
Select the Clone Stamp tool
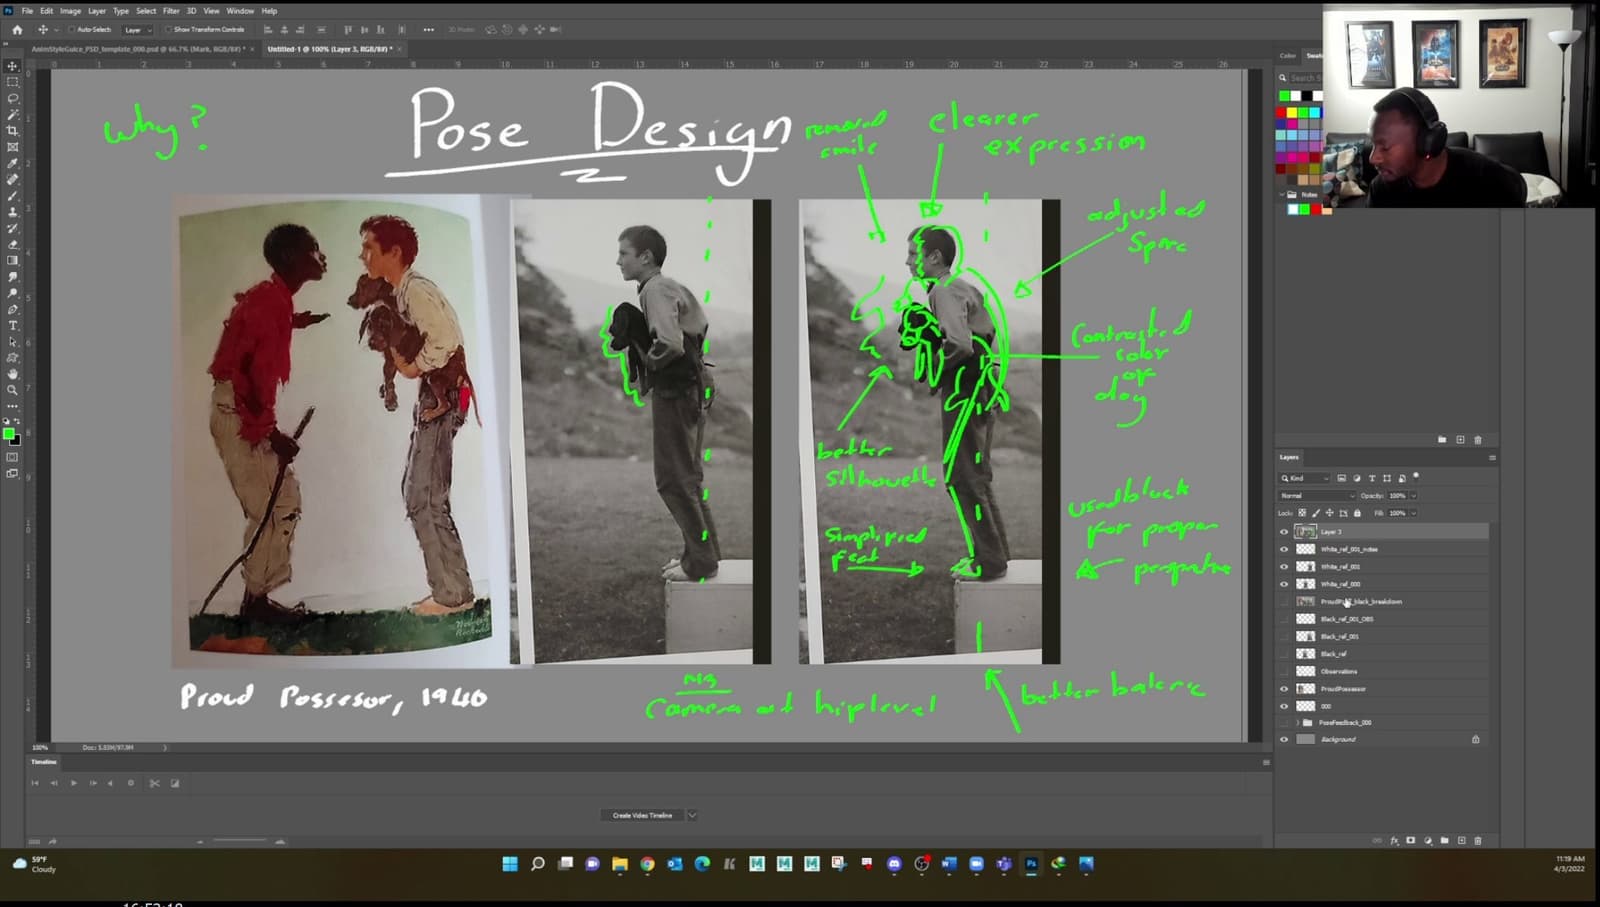coord(13,212)
